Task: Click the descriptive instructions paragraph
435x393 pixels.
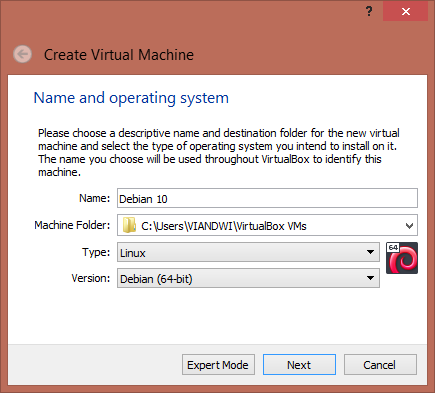Action: pyautogui.click(x=219, y=152)
